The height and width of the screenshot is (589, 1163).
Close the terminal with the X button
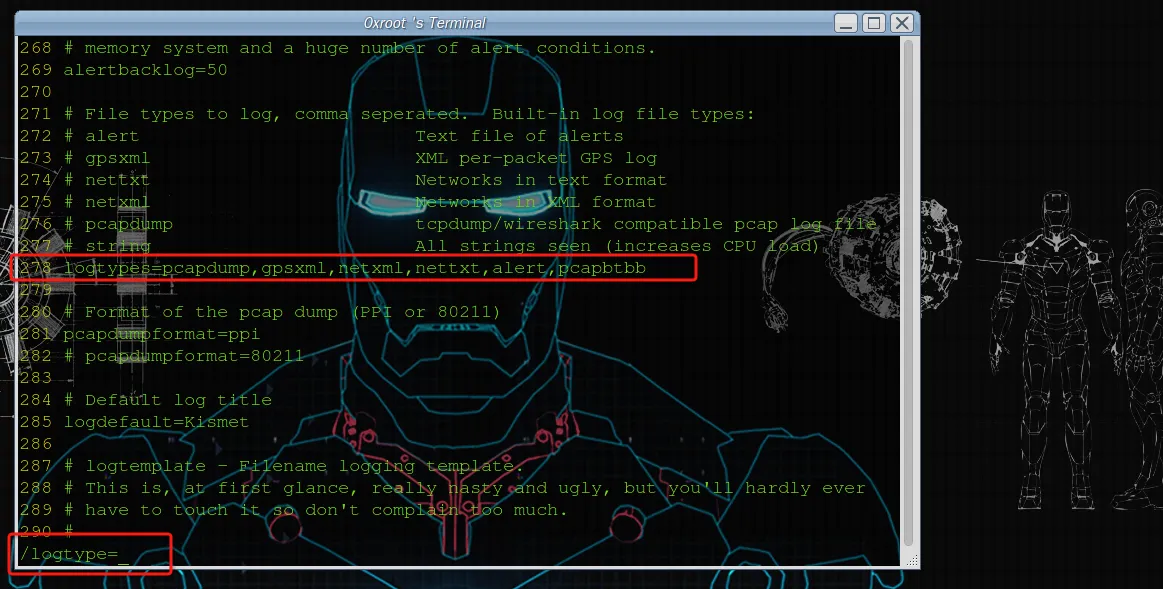[x=901, y=23]
